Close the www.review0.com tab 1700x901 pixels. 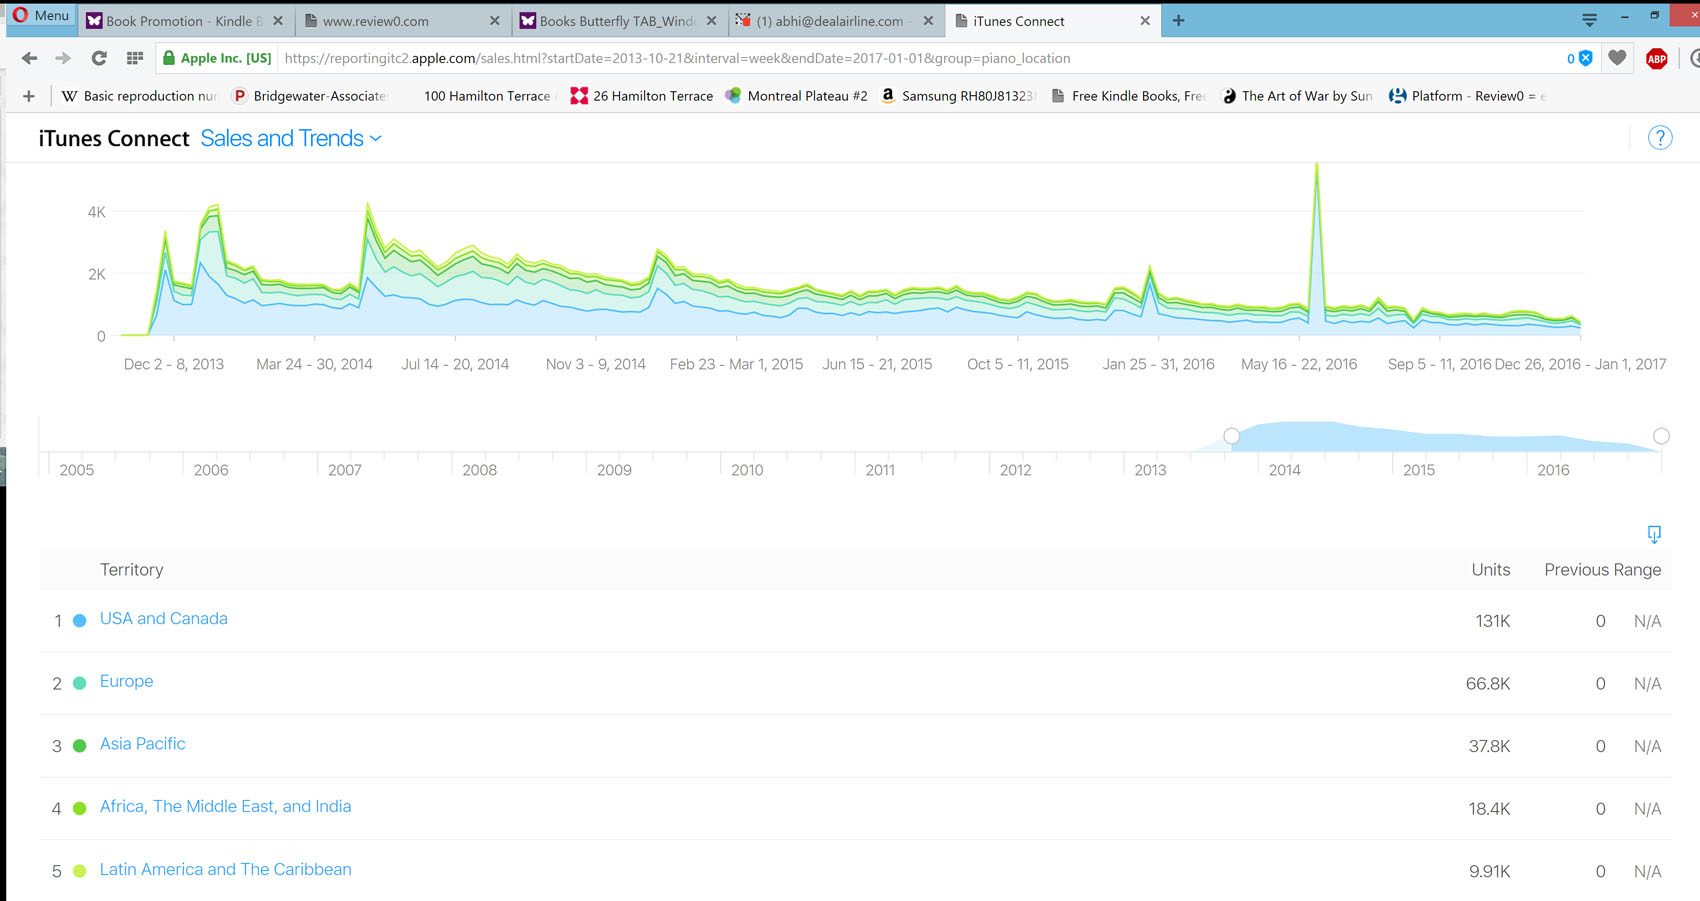pyautogui.click(x=494, y=21)
